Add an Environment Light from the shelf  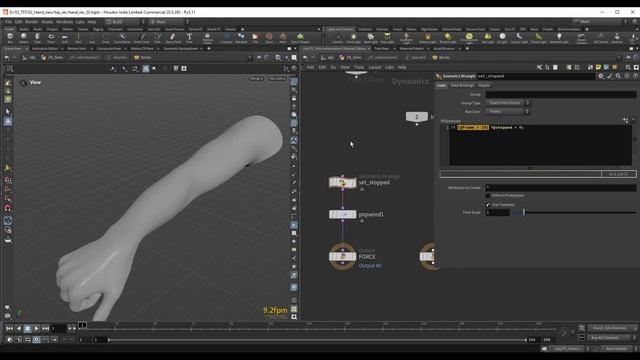click(x=469, y=38)
